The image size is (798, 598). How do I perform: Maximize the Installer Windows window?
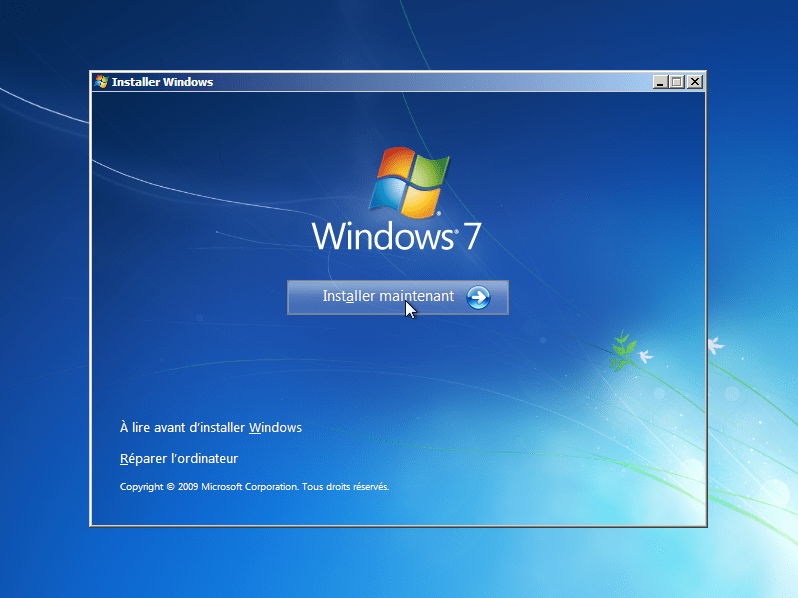pos(677,82)
